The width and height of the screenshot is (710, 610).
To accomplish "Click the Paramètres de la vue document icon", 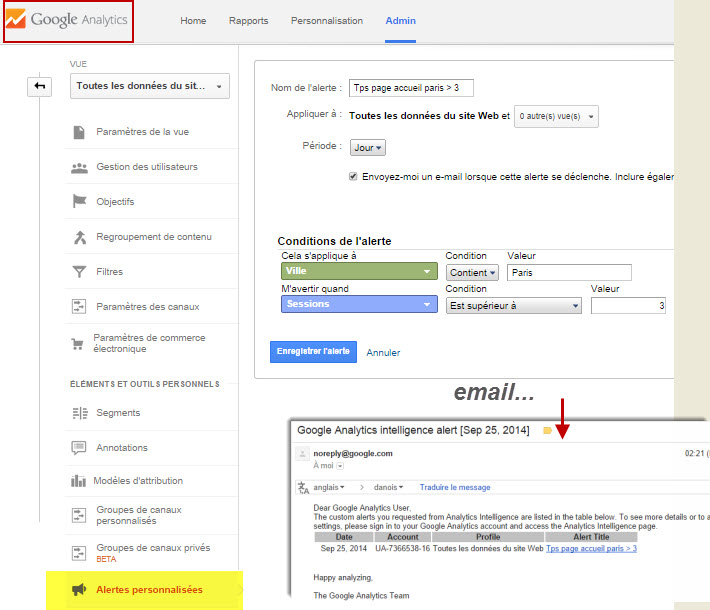I will 79,132.
